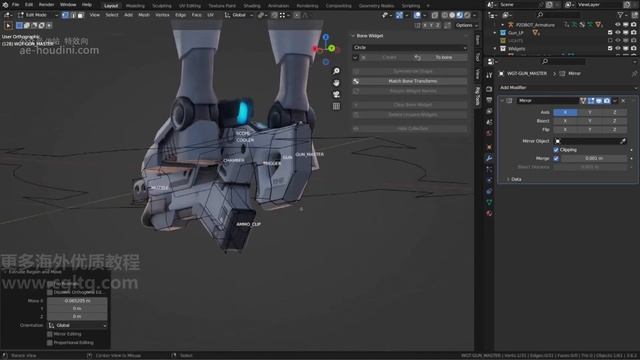Expand the Gun_LP collection
Image resolution: width=640 pixels, height=360 pixels.
(x=495, y=33)
